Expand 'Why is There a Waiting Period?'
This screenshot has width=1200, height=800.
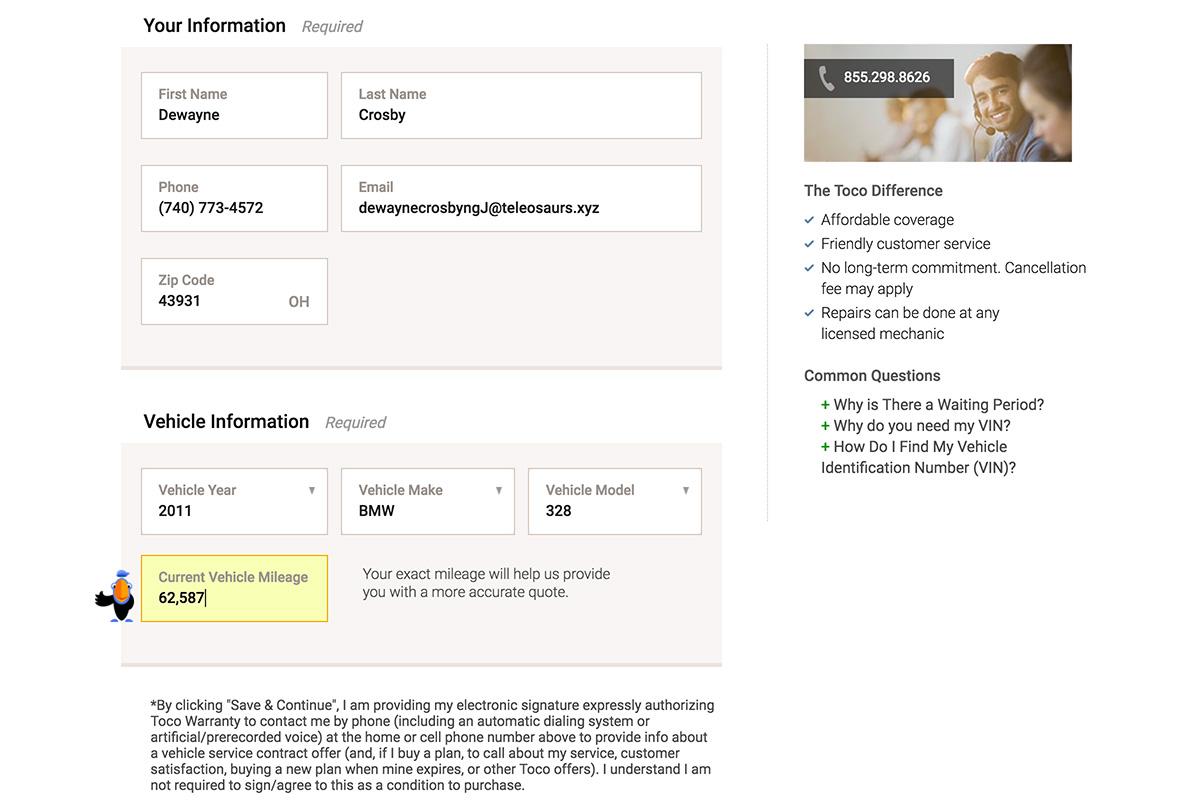point(938,405)
